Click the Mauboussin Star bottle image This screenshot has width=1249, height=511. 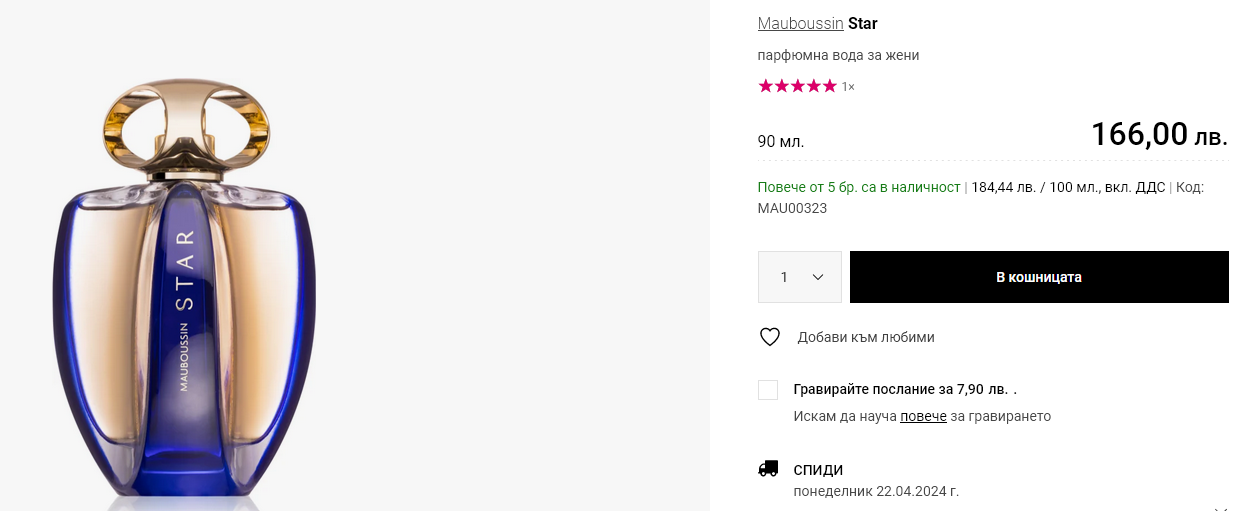point(185,290)
